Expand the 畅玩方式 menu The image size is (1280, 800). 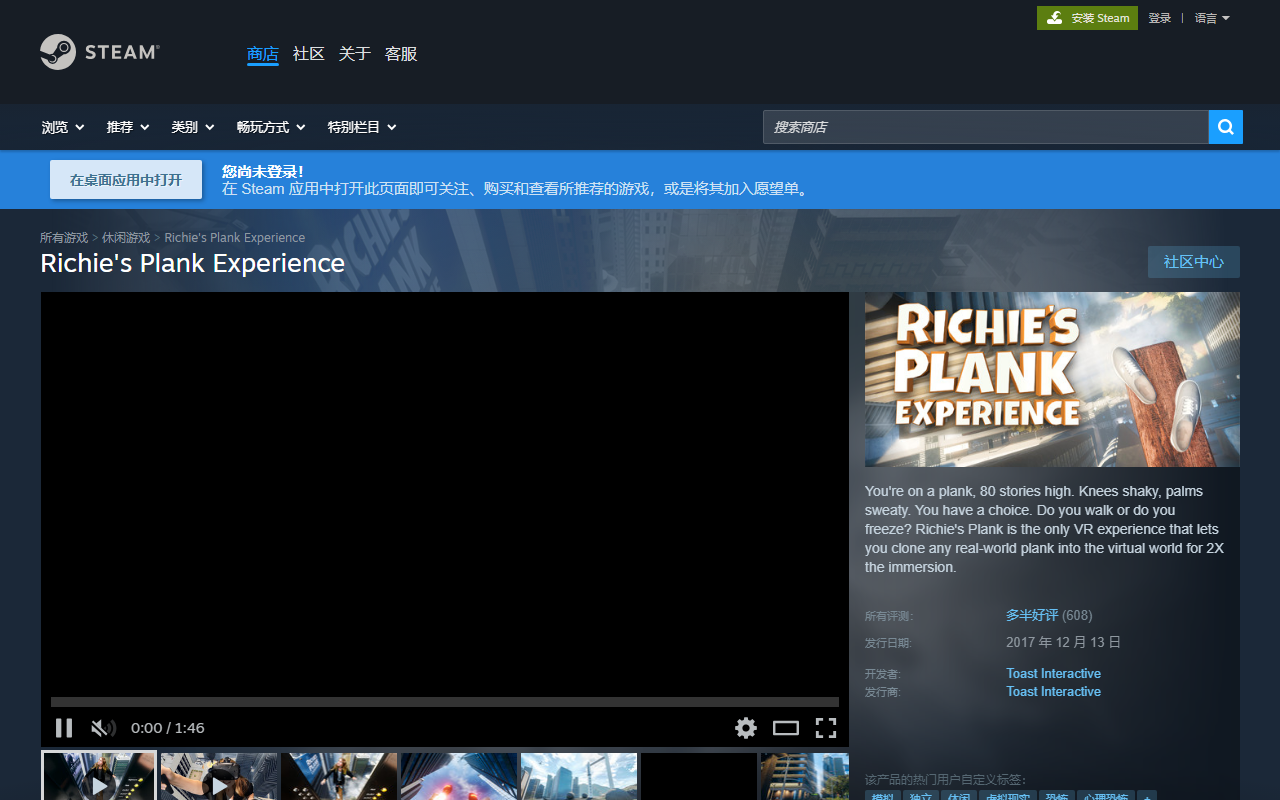271,127
